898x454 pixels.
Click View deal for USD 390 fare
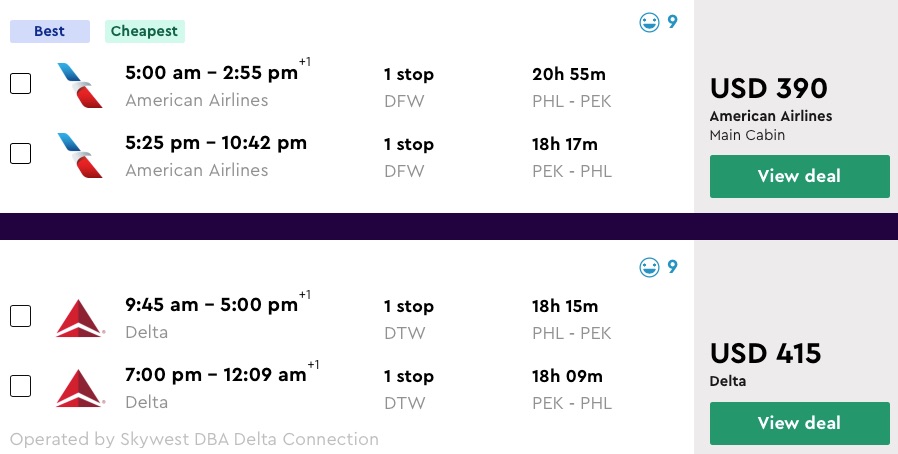(799, 177)
